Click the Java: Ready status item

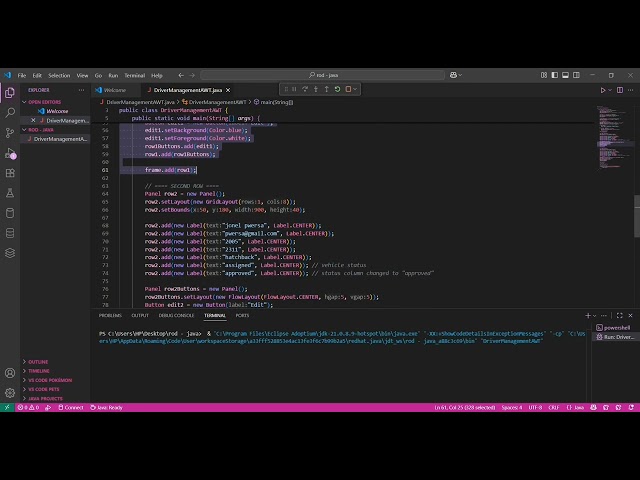tap(106, 407)
